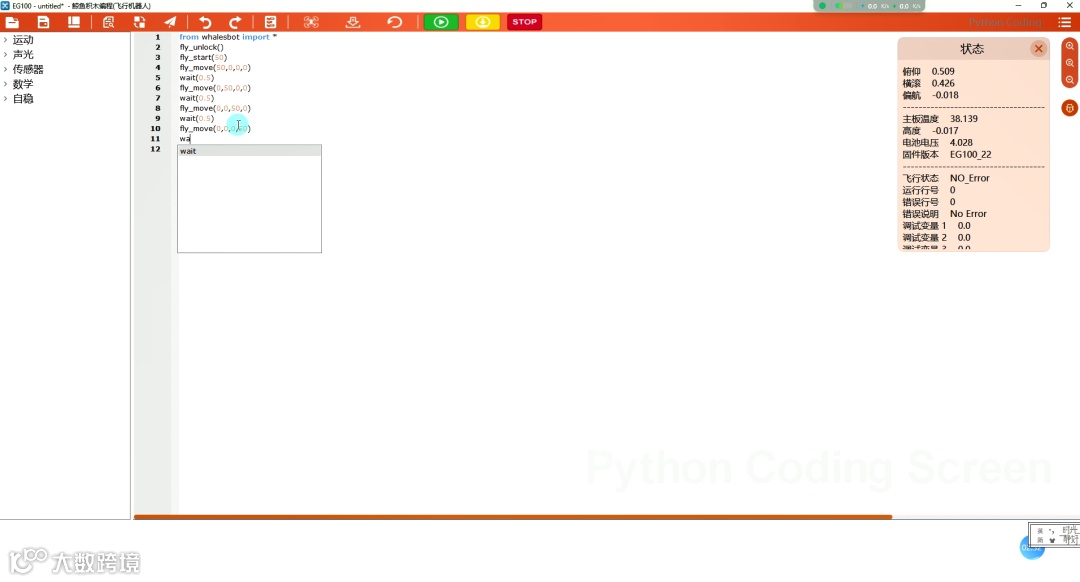Image resolution: width=1080 pixels, height=582 pixels.
Task: Open the hamburger list menu at top right
Action: 1065,22
